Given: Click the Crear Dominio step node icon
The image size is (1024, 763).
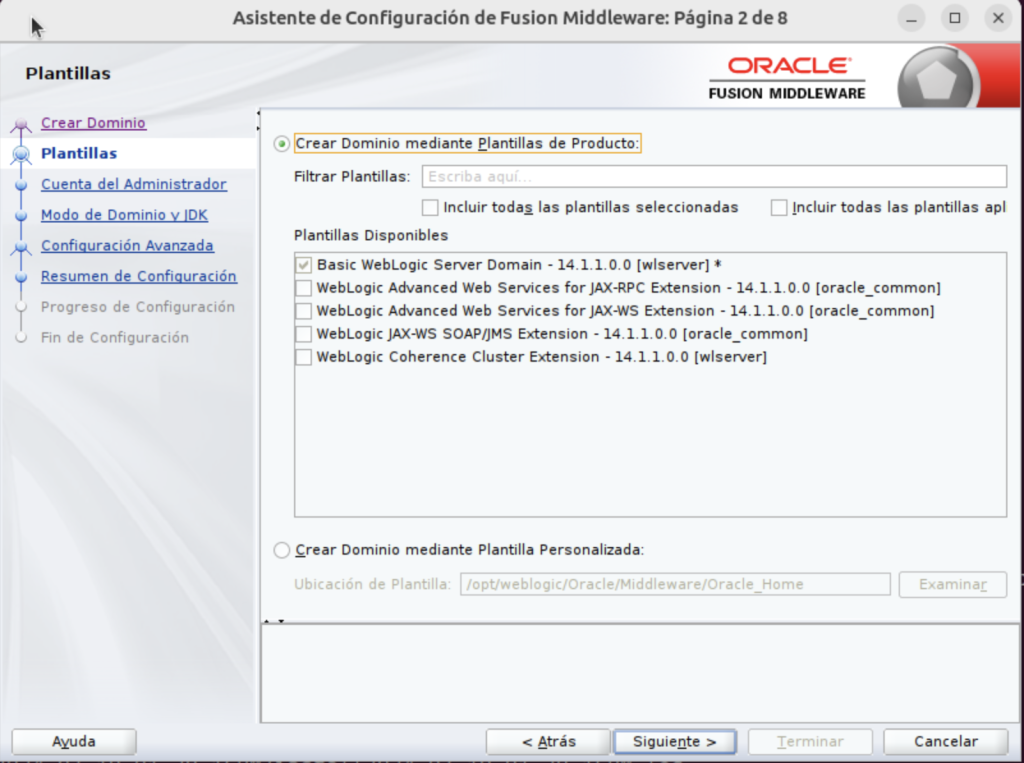Looking at the screenshot, I should coord(22,122).
